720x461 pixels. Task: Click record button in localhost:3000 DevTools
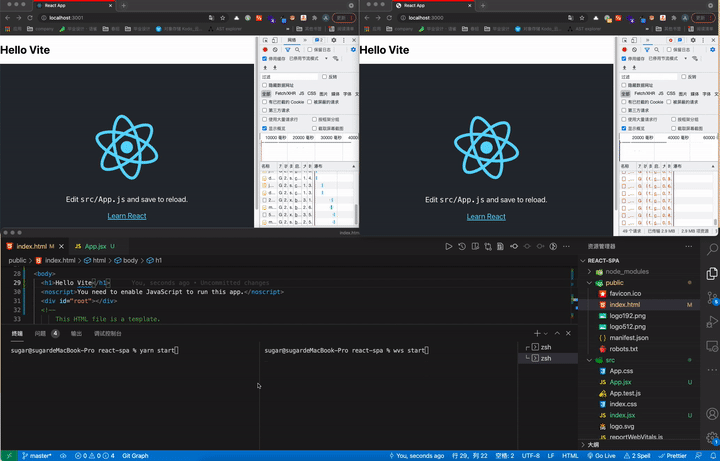(624, 50)
